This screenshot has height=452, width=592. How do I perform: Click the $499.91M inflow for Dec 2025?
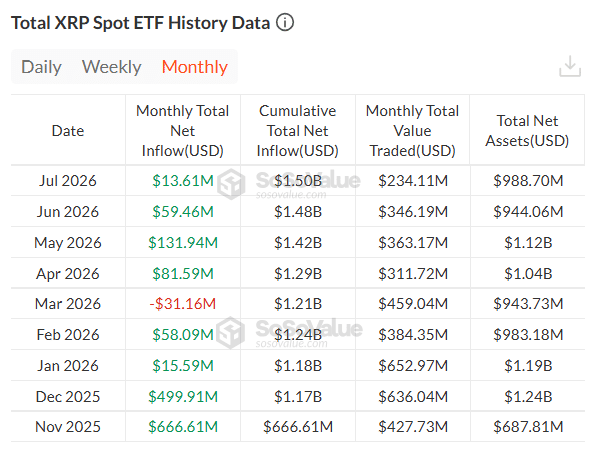(183, 396)
